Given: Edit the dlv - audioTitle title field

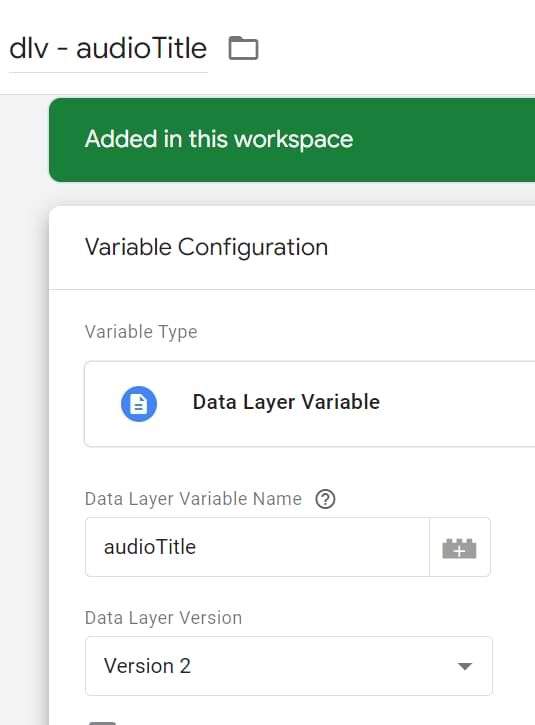Looking at the screenshot, I should point(108,49).
